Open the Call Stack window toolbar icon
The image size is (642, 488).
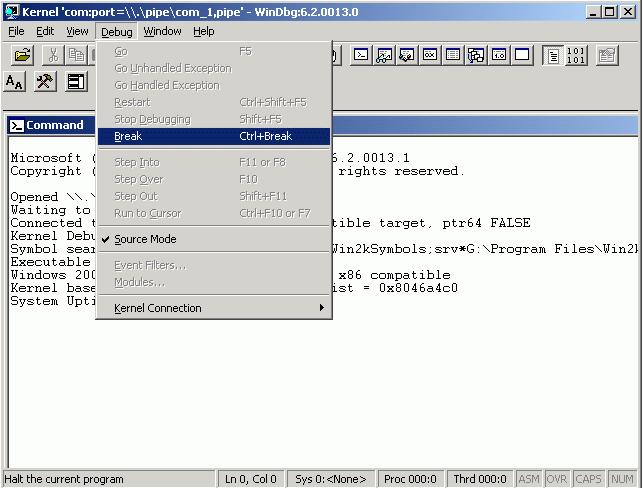click(476, 55)
